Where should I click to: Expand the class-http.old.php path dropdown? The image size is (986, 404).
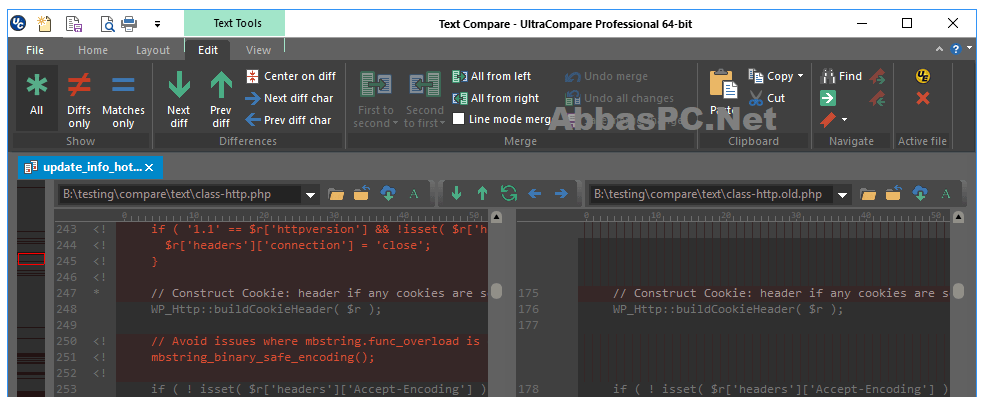click(843, 195)
